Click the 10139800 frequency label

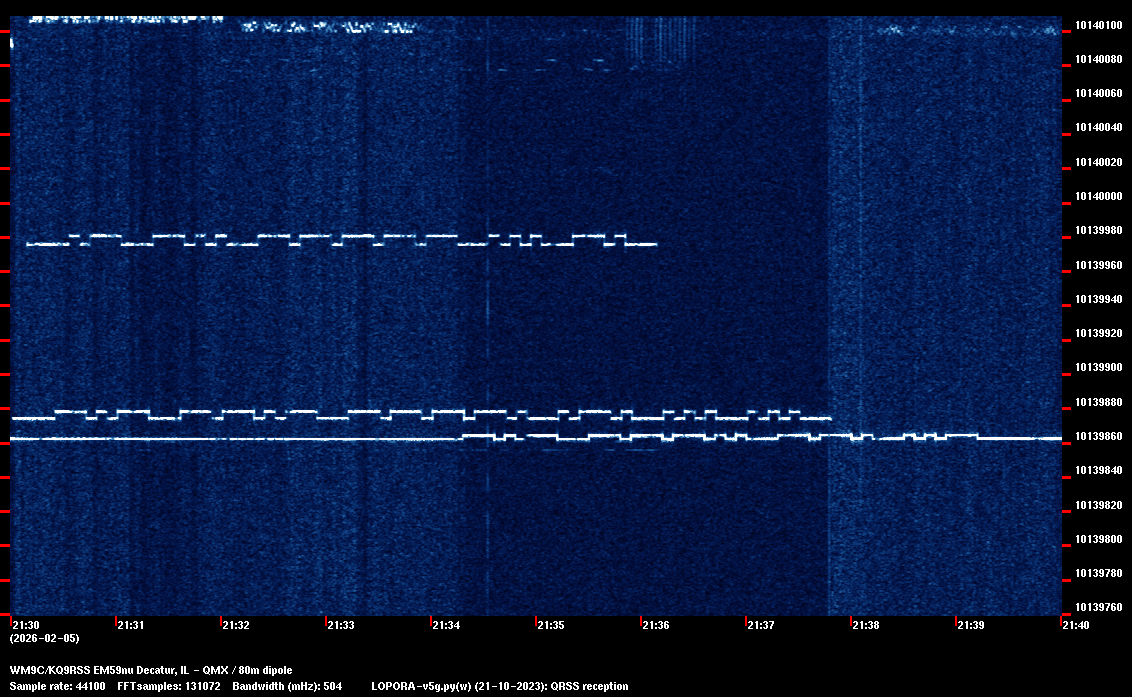click(1099, 540)
